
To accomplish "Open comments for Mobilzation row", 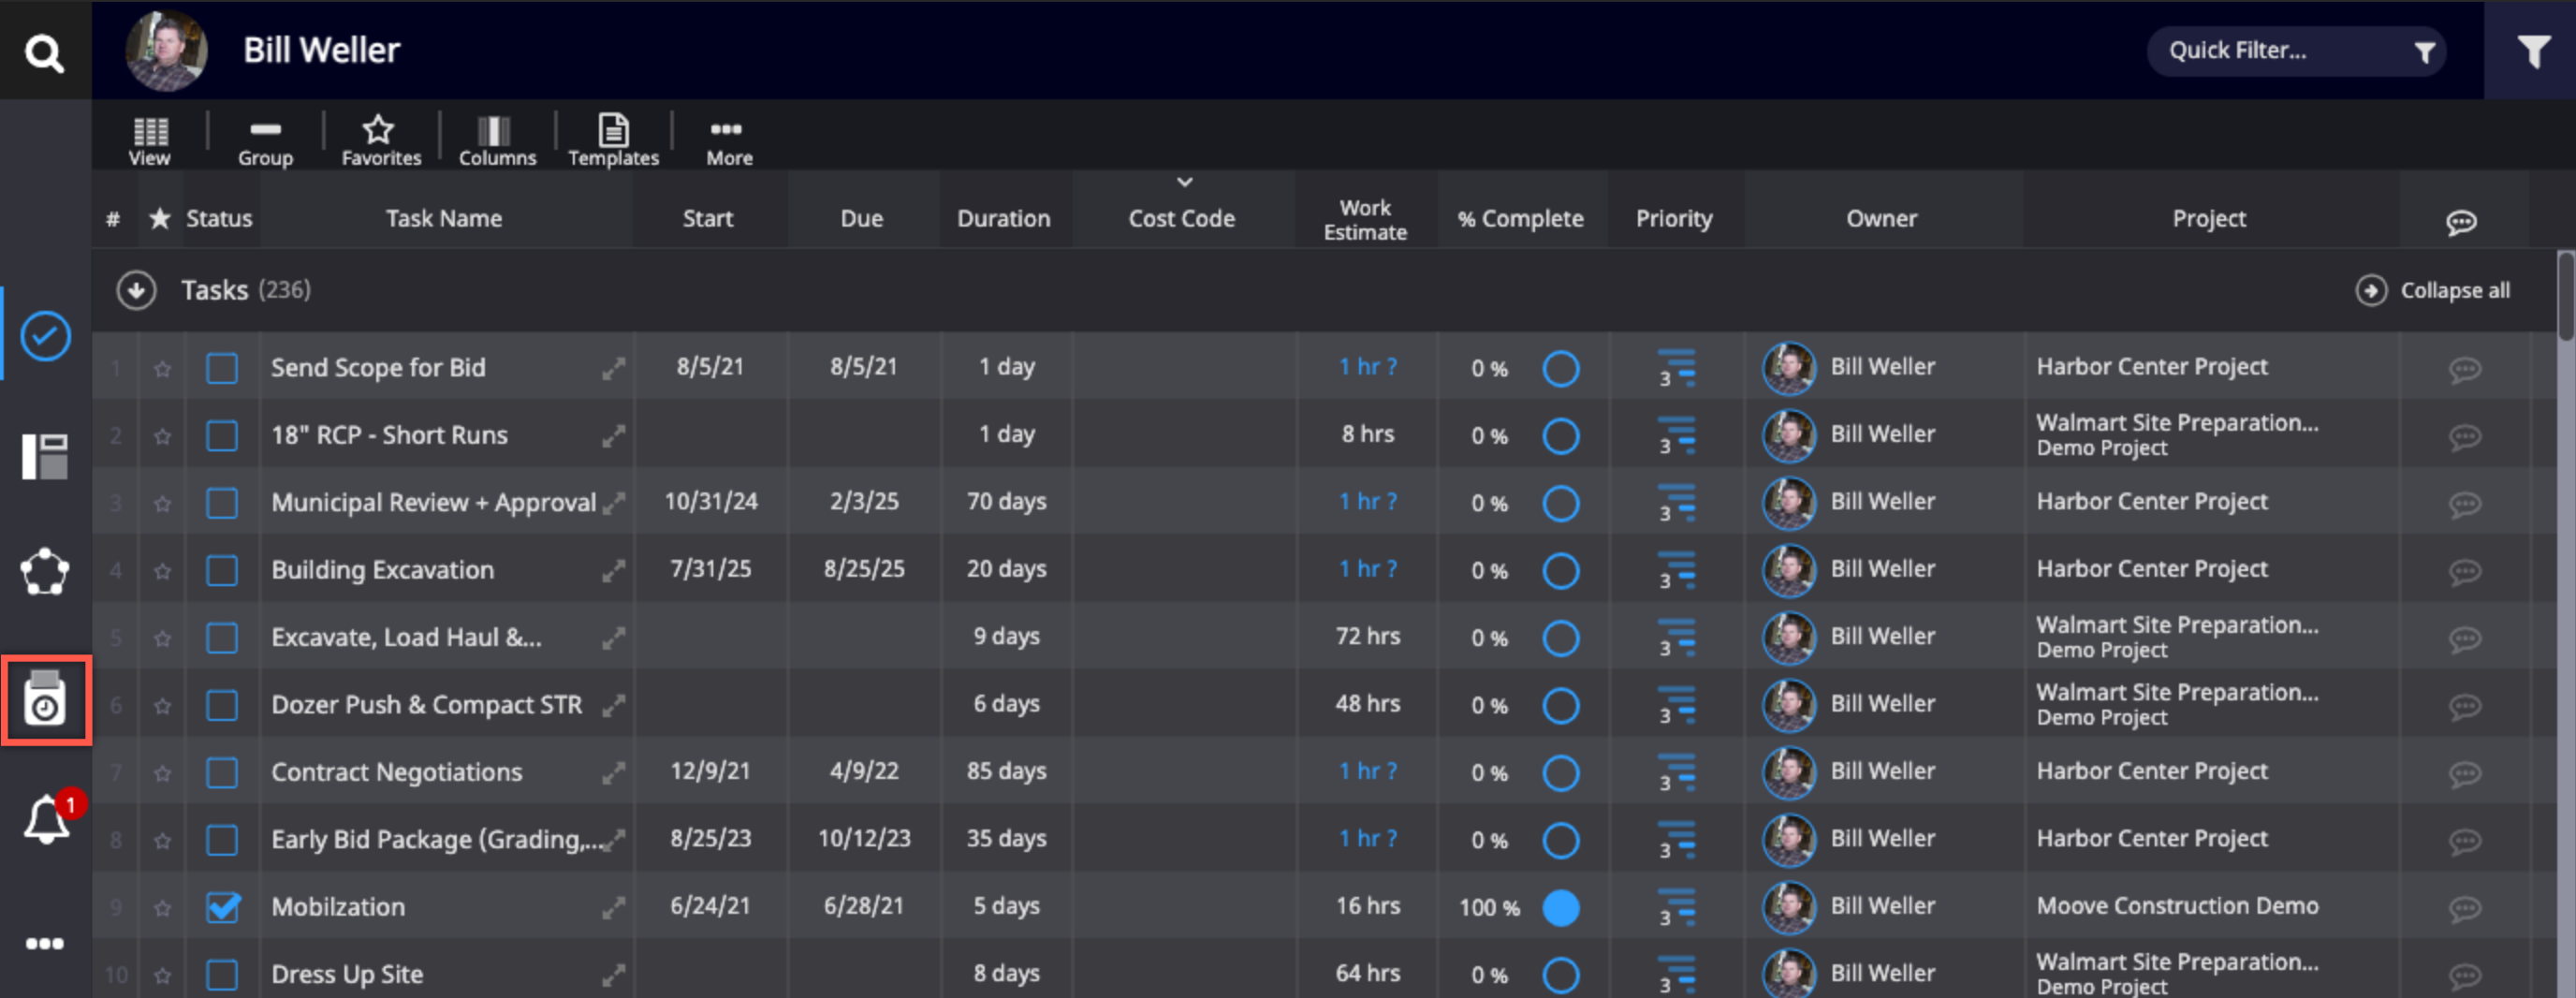I will pyautogui.click(x=2464, y=909).
